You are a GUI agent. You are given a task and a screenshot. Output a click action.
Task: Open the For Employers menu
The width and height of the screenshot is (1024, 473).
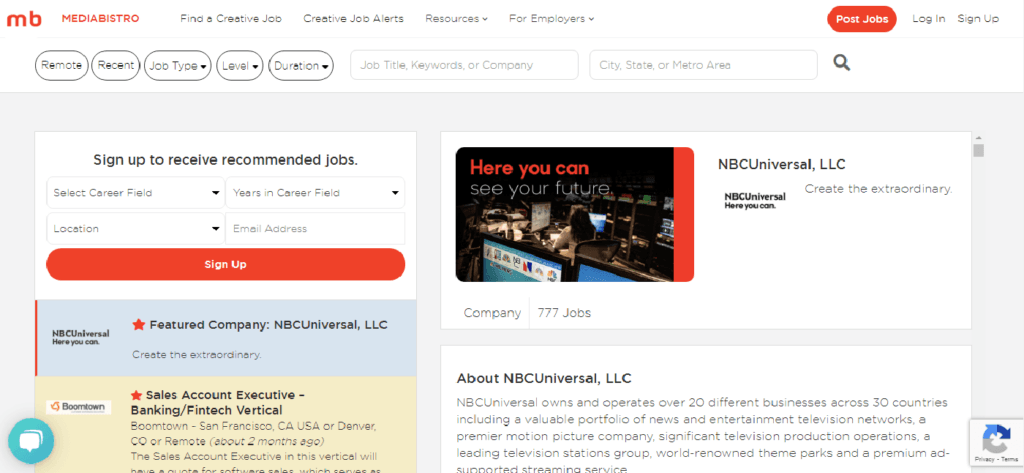(551, 19)
